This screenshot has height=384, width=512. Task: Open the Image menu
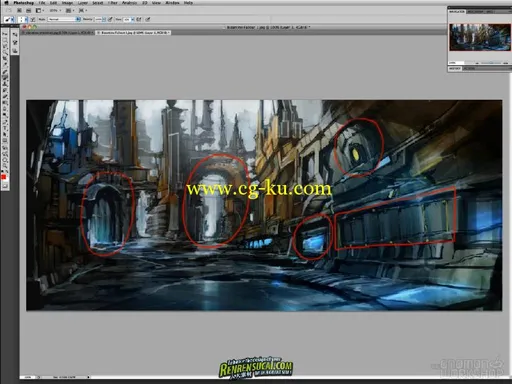[x=67, y=3]
